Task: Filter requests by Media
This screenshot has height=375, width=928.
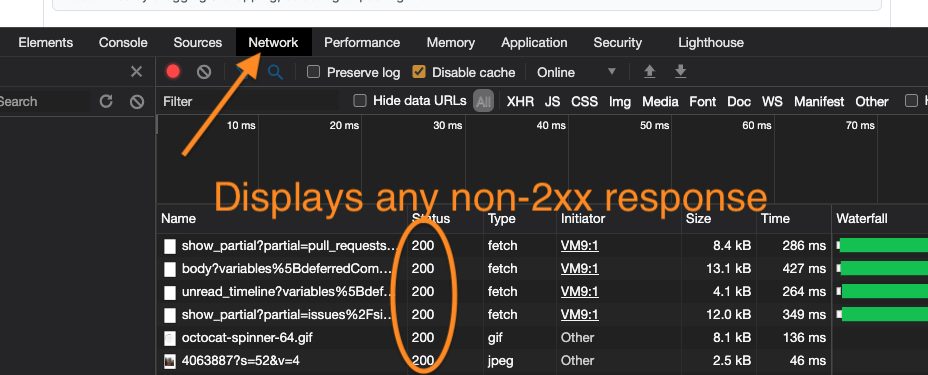Action: coord(660,102)
